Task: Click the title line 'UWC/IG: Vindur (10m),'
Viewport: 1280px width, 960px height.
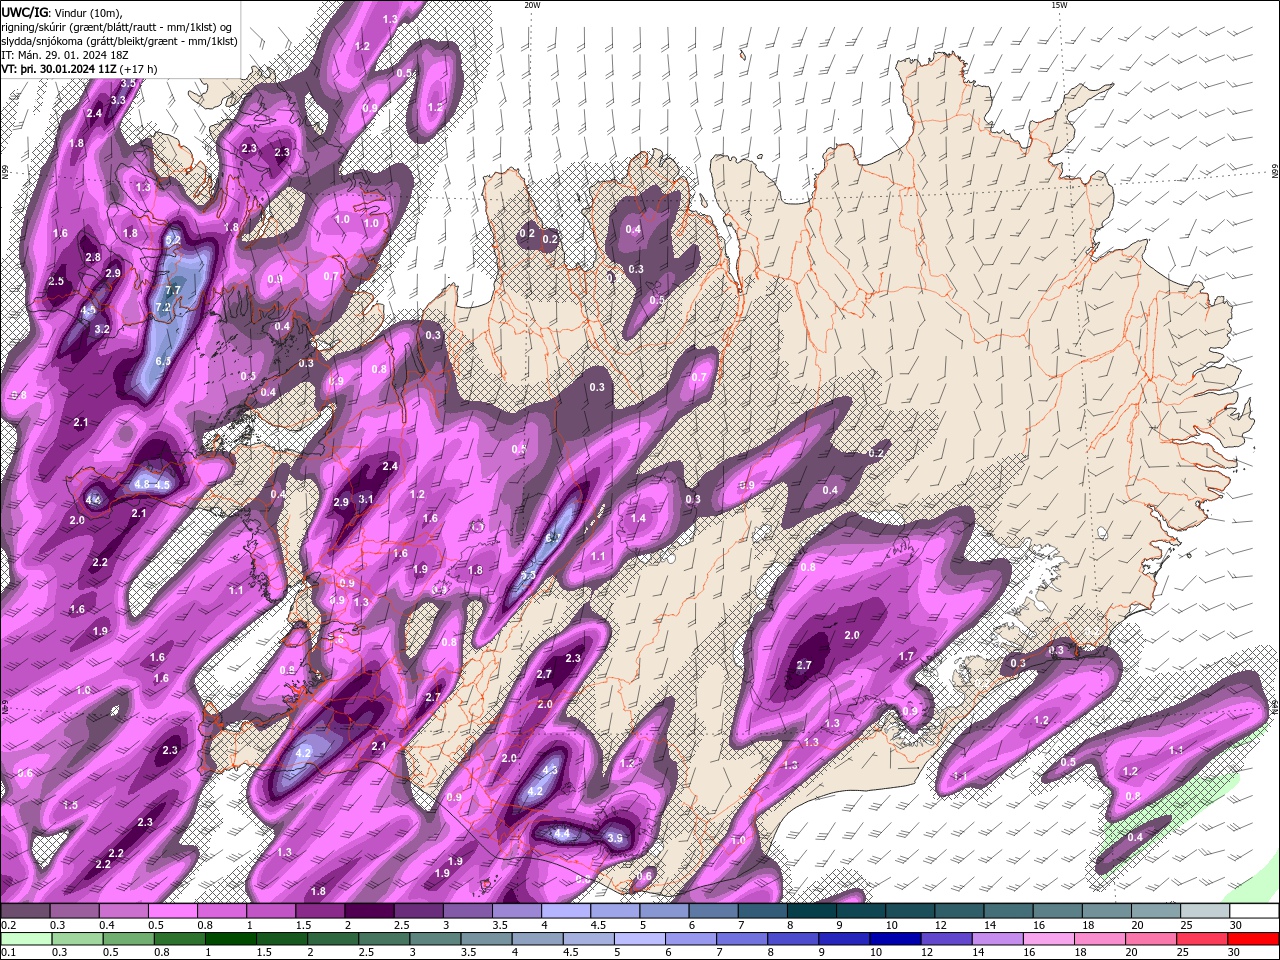Action: pos(62,12)
